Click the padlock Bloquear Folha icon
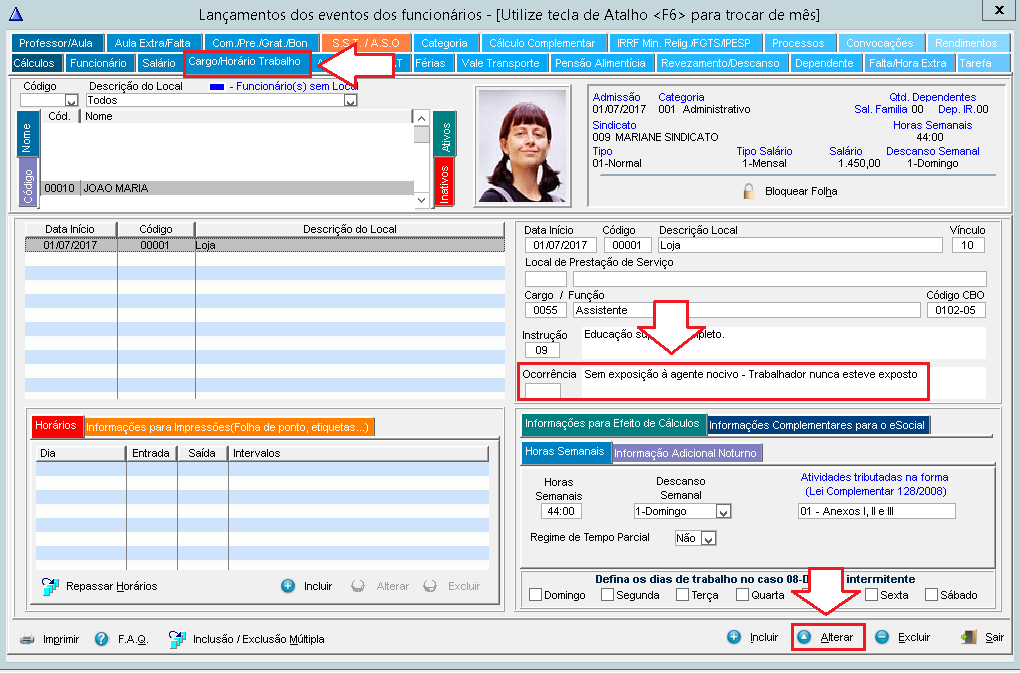This screenshot has width=1020, height=673. click(749, 191)
